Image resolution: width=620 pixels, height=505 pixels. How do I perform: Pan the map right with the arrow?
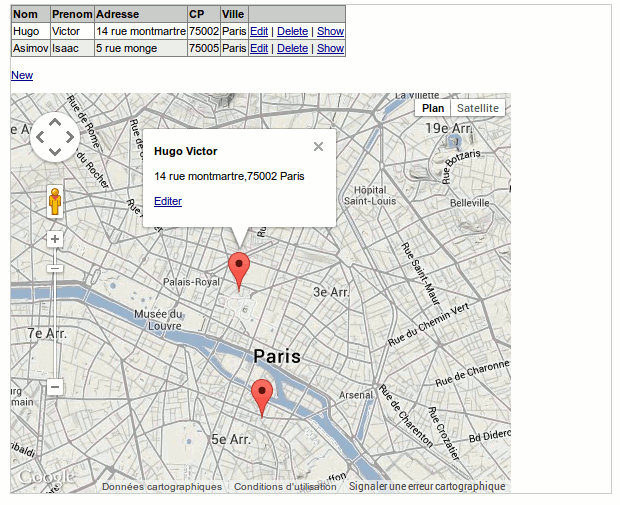pos(71,138)
